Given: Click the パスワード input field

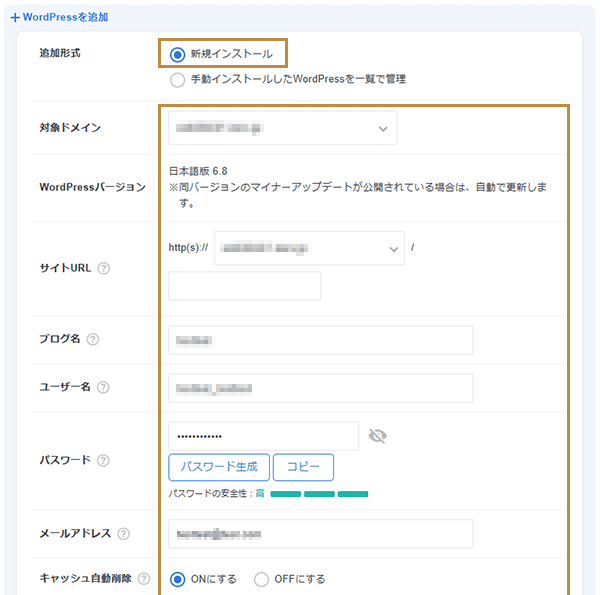Looking at the screenshot, I should click(x=264, y=436).
